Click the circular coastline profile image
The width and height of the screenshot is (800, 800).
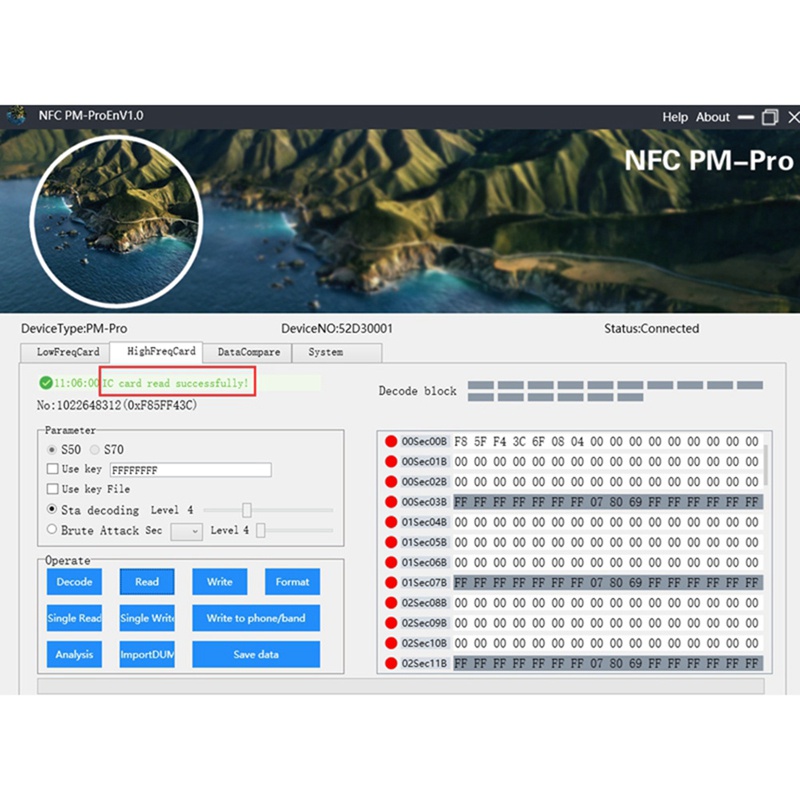click(x=115, y=220)
